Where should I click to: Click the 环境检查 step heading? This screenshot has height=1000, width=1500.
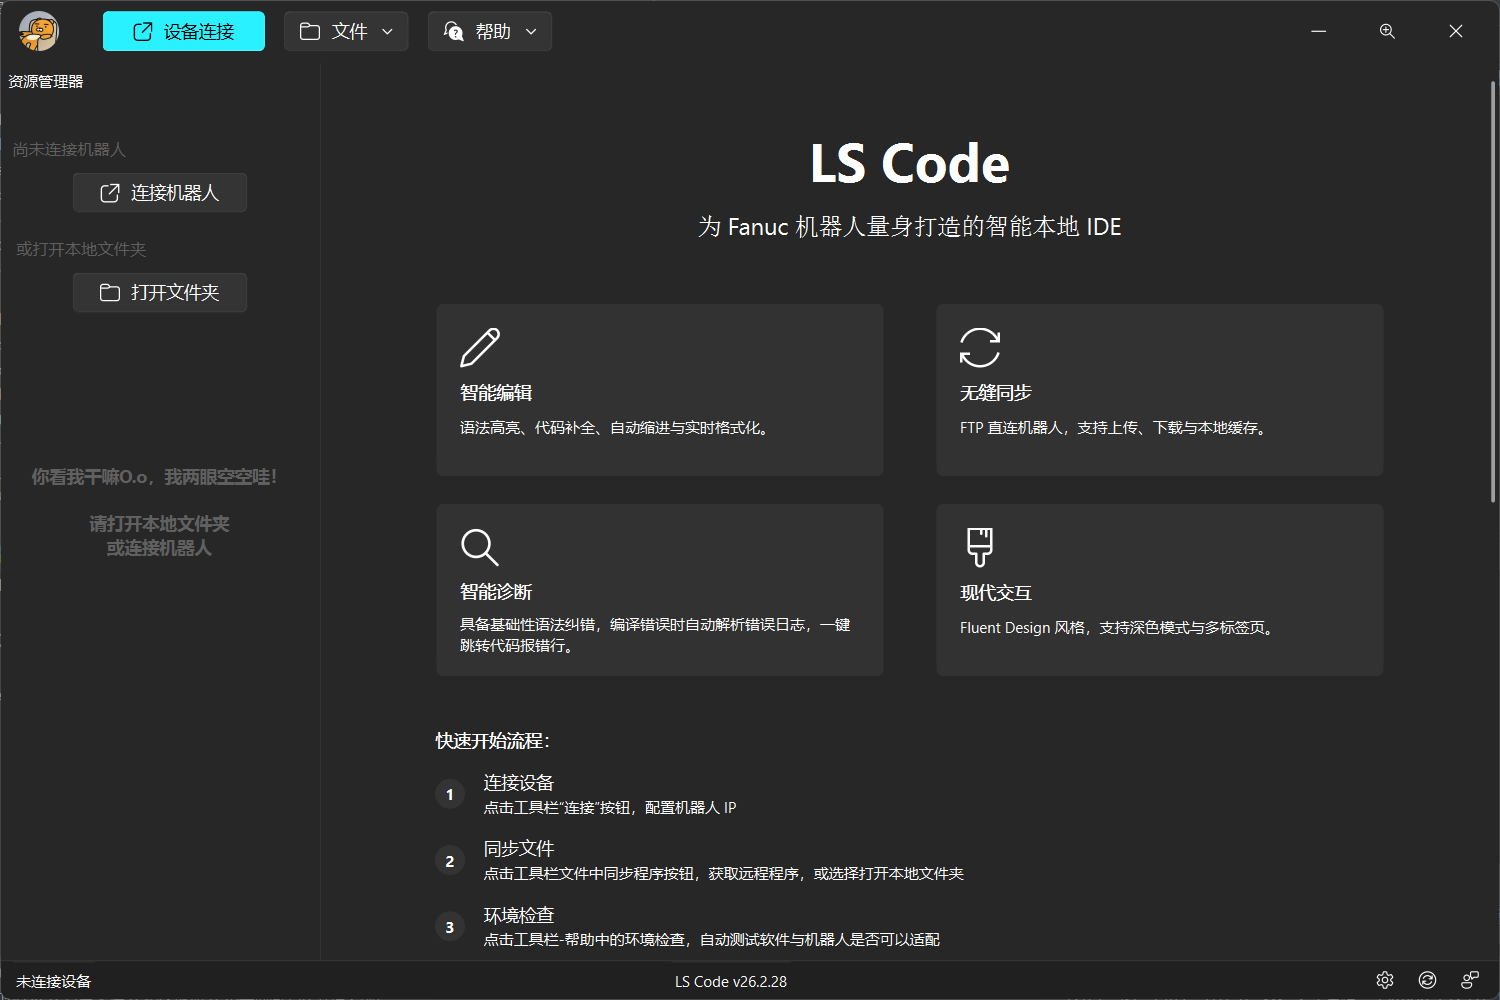pyautogui.click(x=519, y=915)
